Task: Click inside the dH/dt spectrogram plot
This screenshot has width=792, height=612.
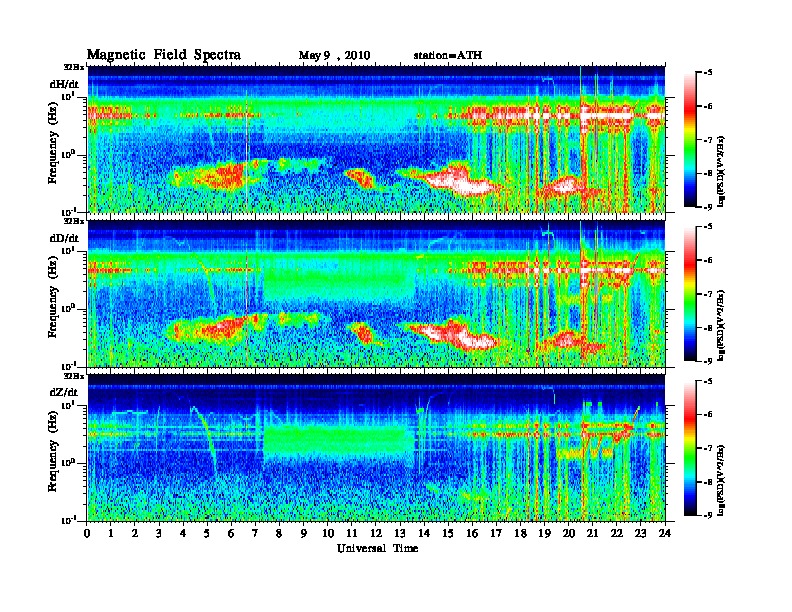Action: (x=376, y=139)
